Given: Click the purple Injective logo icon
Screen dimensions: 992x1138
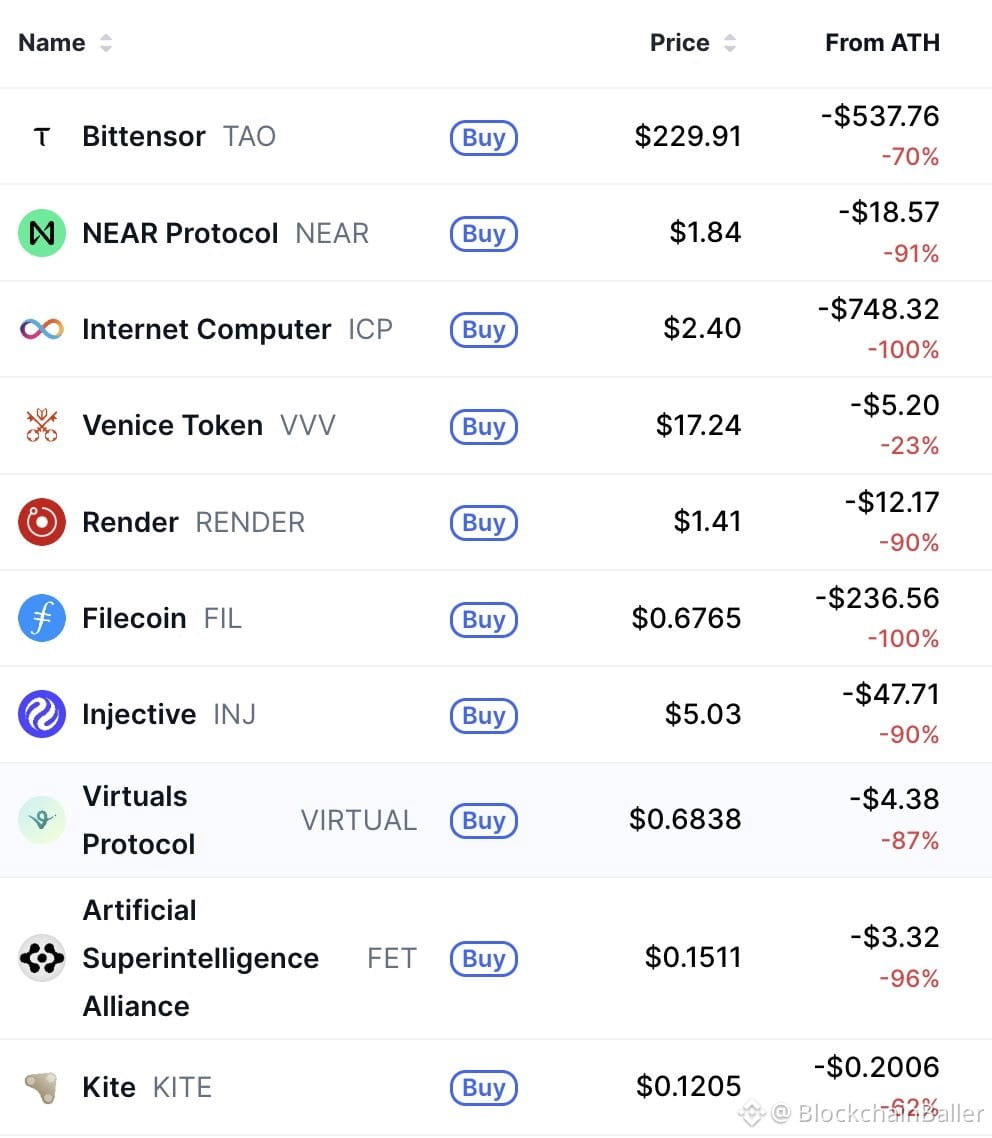Looking at the screenshot, I should (x=42, y=714).
